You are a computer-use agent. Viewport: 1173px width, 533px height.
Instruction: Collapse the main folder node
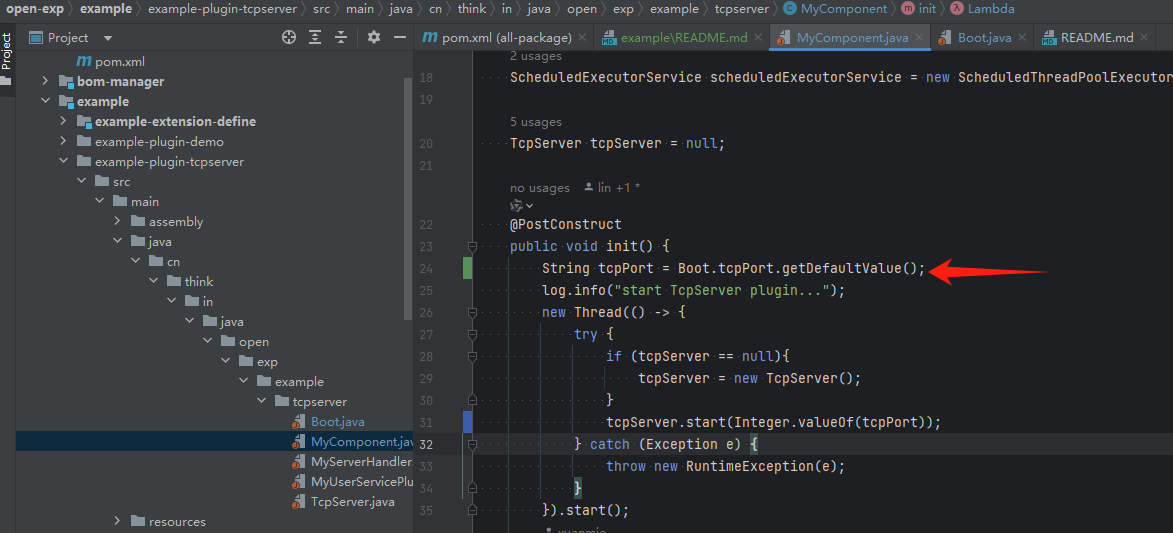point(99,202)
